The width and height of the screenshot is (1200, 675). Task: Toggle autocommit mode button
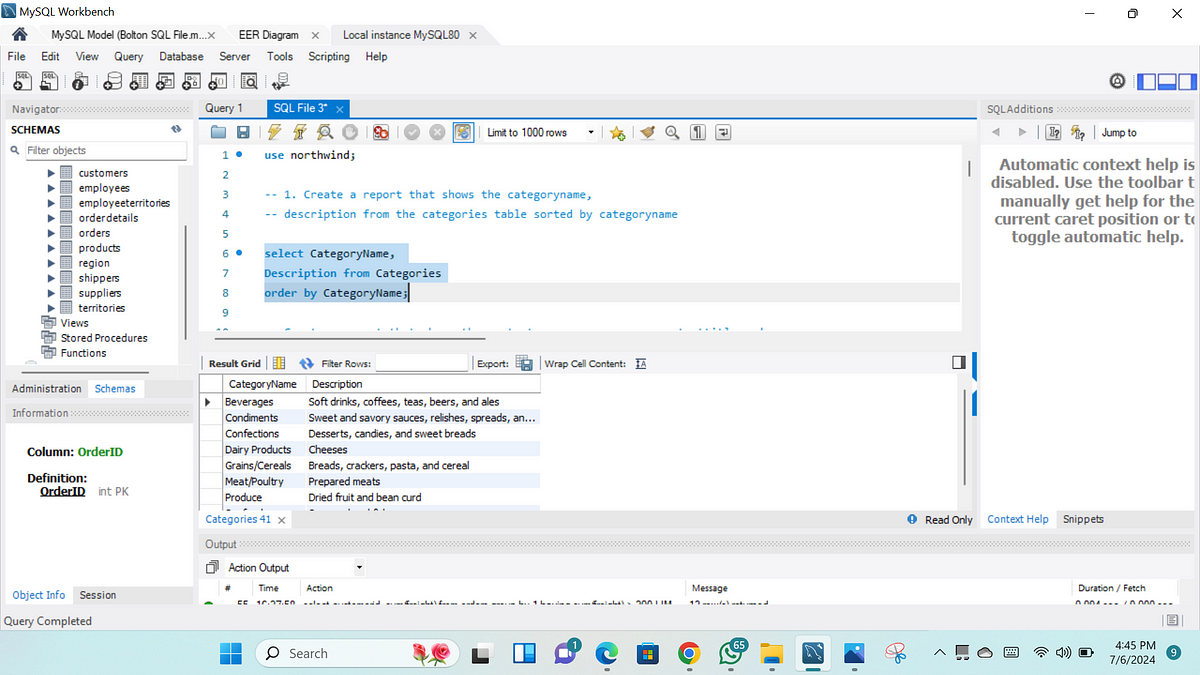click(463, 132)
